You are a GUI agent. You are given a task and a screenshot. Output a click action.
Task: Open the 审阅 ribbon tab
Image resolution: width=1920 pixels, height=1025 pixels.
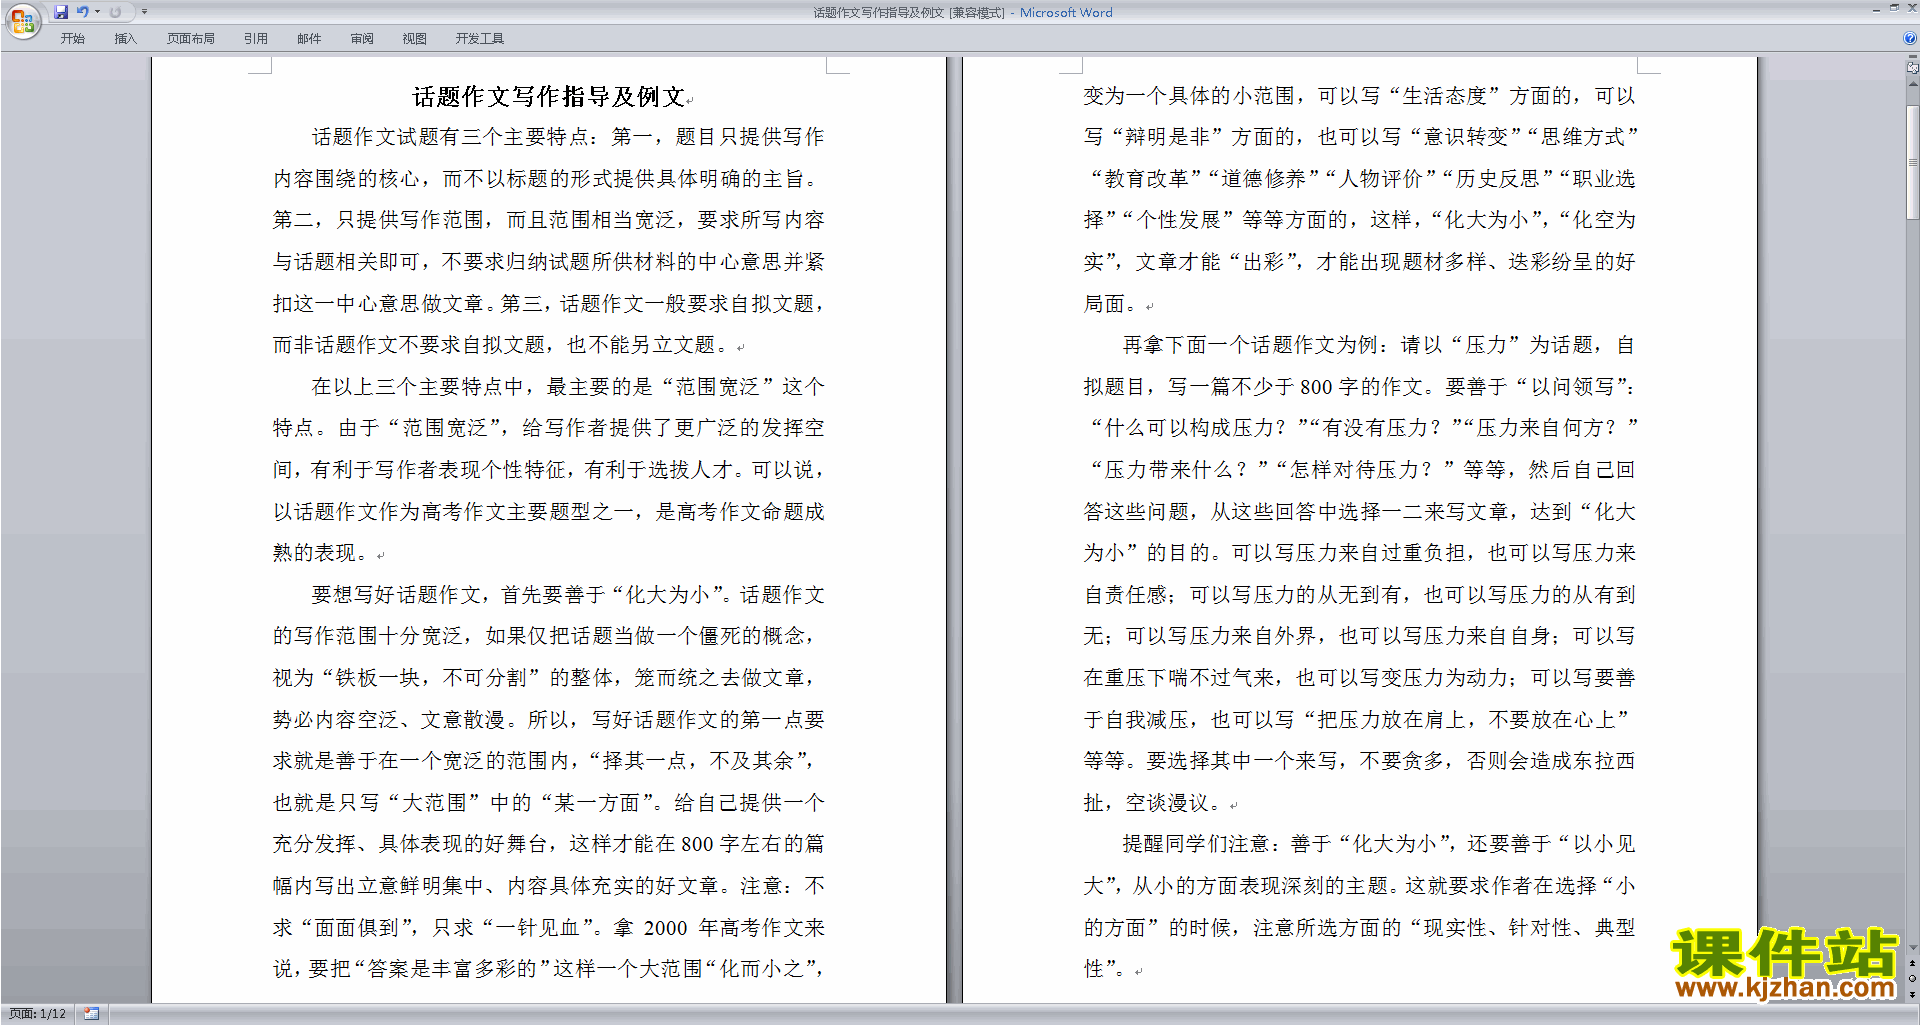[362, 39]
